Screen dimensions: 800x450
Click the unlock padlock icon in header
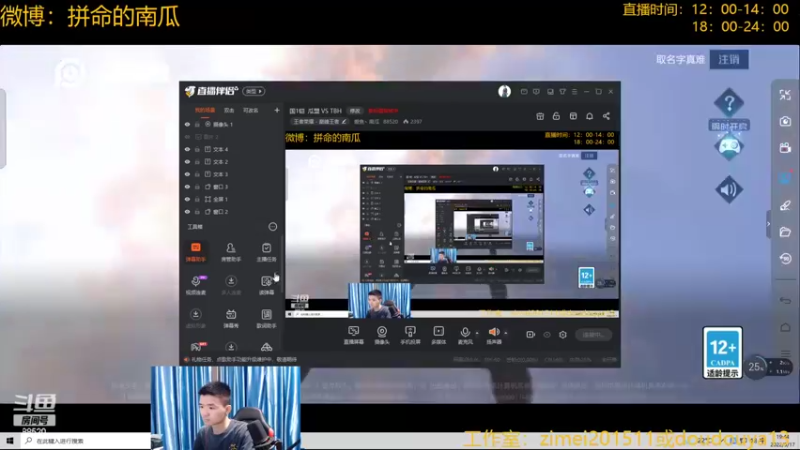pos(556,116)
